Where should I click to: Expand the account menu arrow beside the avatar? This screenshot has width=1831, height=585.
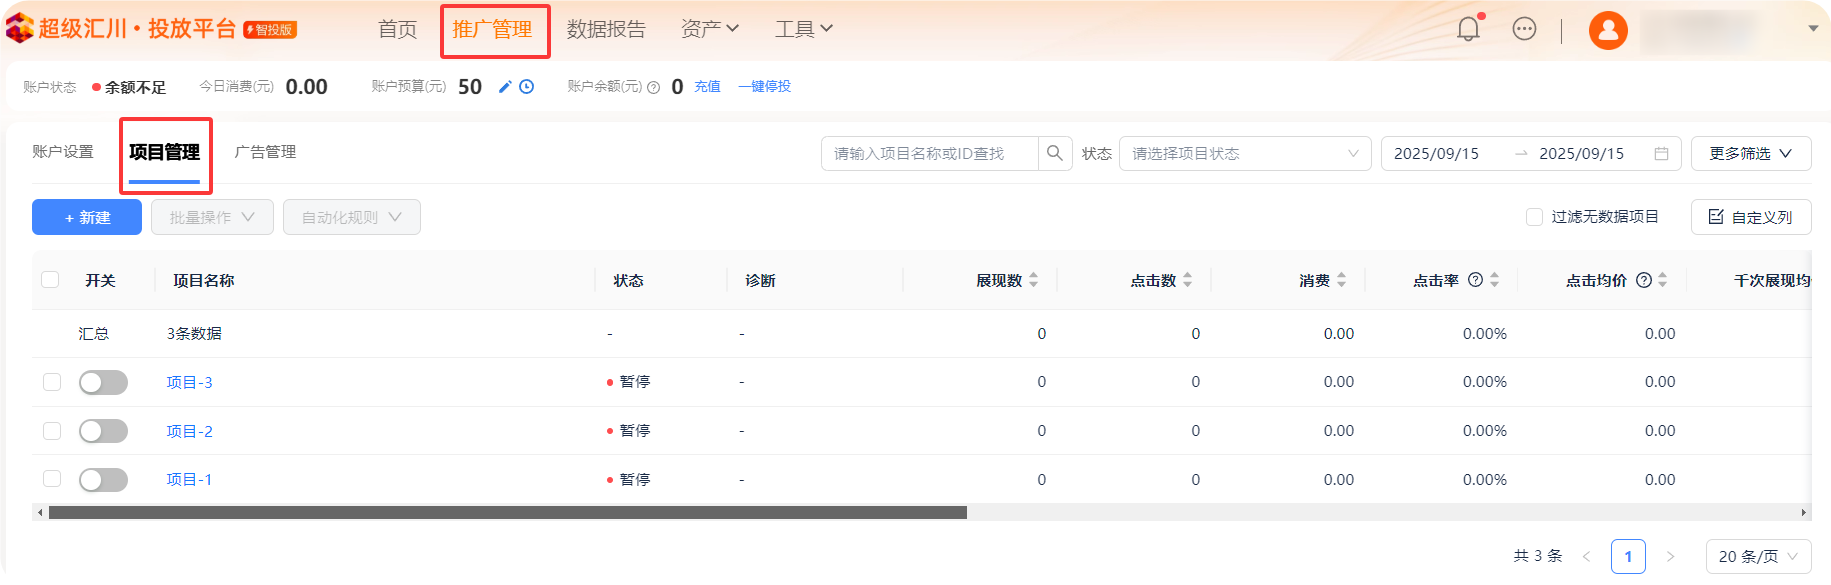coord(1813,29)
